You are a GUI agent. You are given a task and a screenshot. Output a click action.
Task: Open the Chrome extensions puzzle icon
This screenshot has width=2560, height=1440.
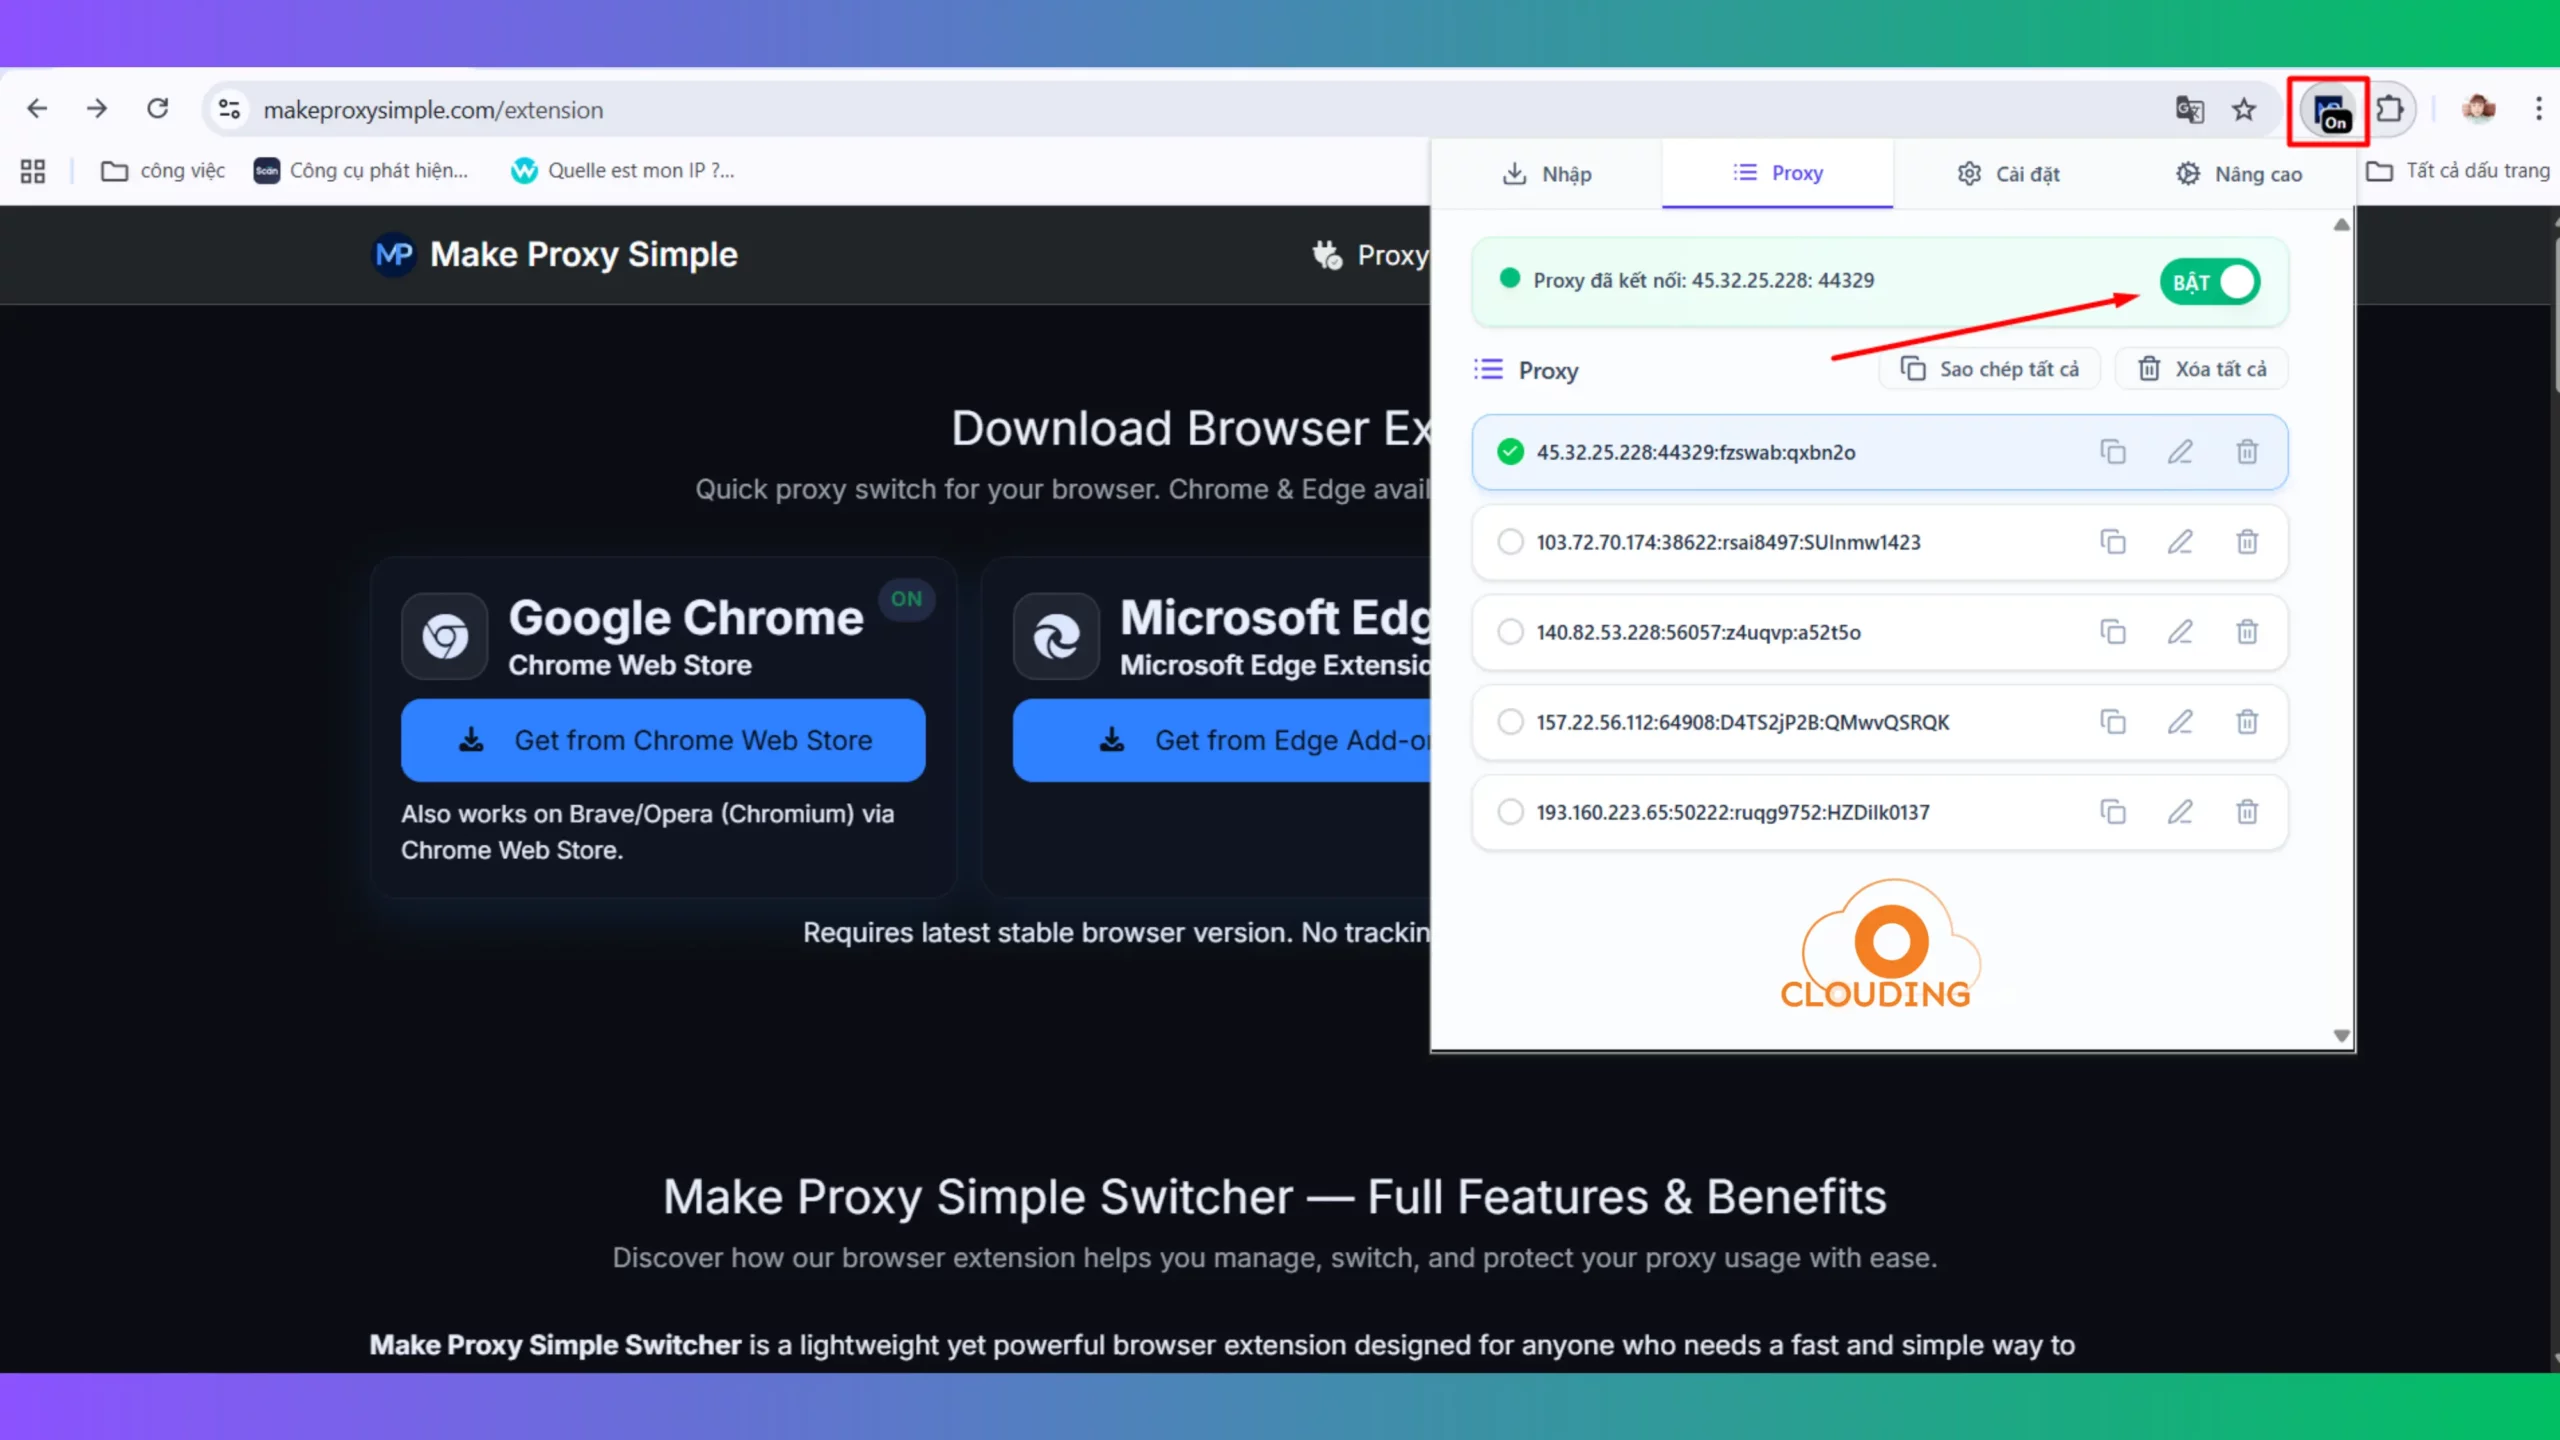[x=2390, y=109]
